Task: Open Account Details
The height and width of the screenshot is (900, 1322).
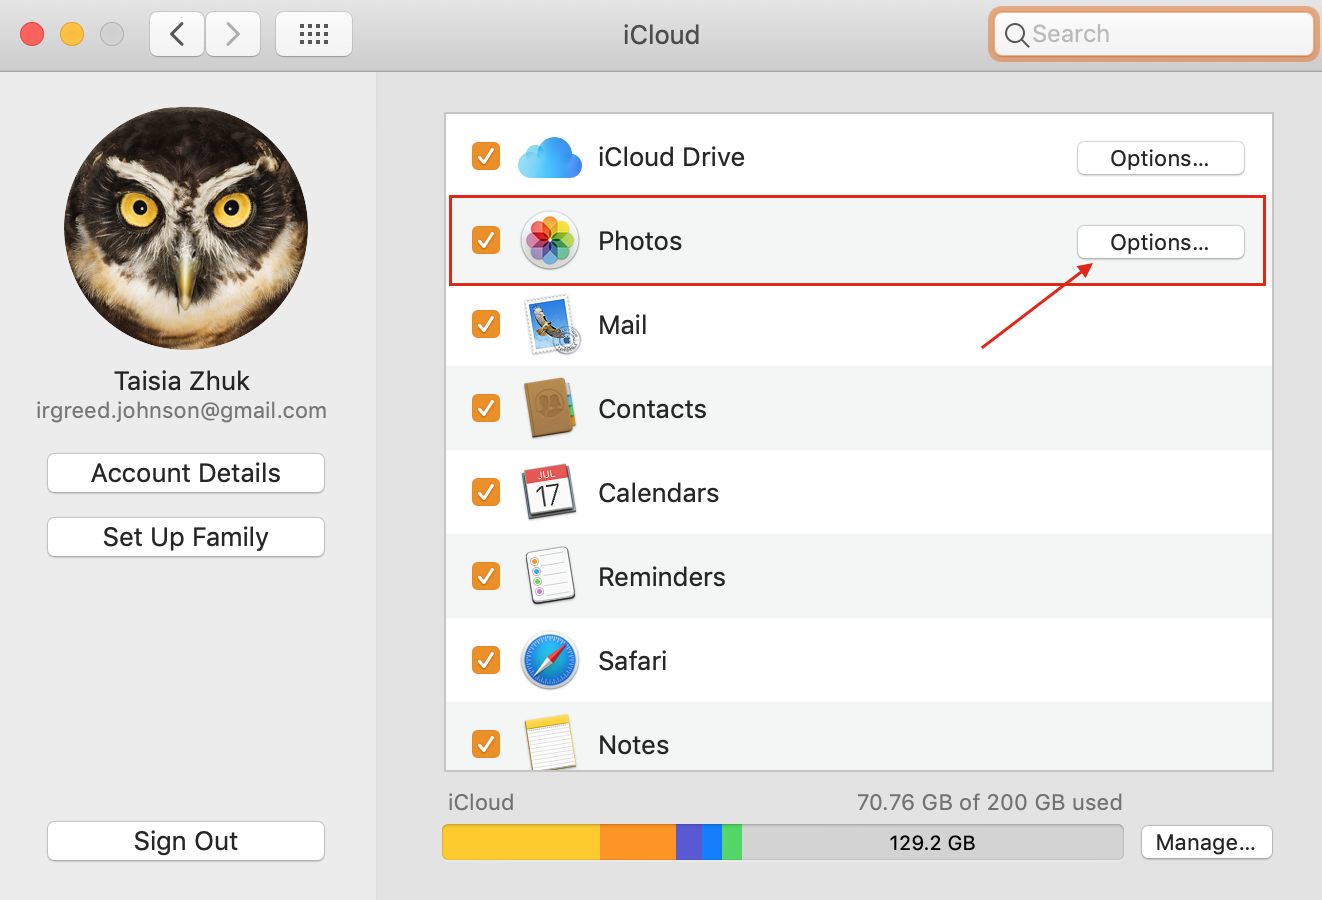Action: click(x=186, y=473)
